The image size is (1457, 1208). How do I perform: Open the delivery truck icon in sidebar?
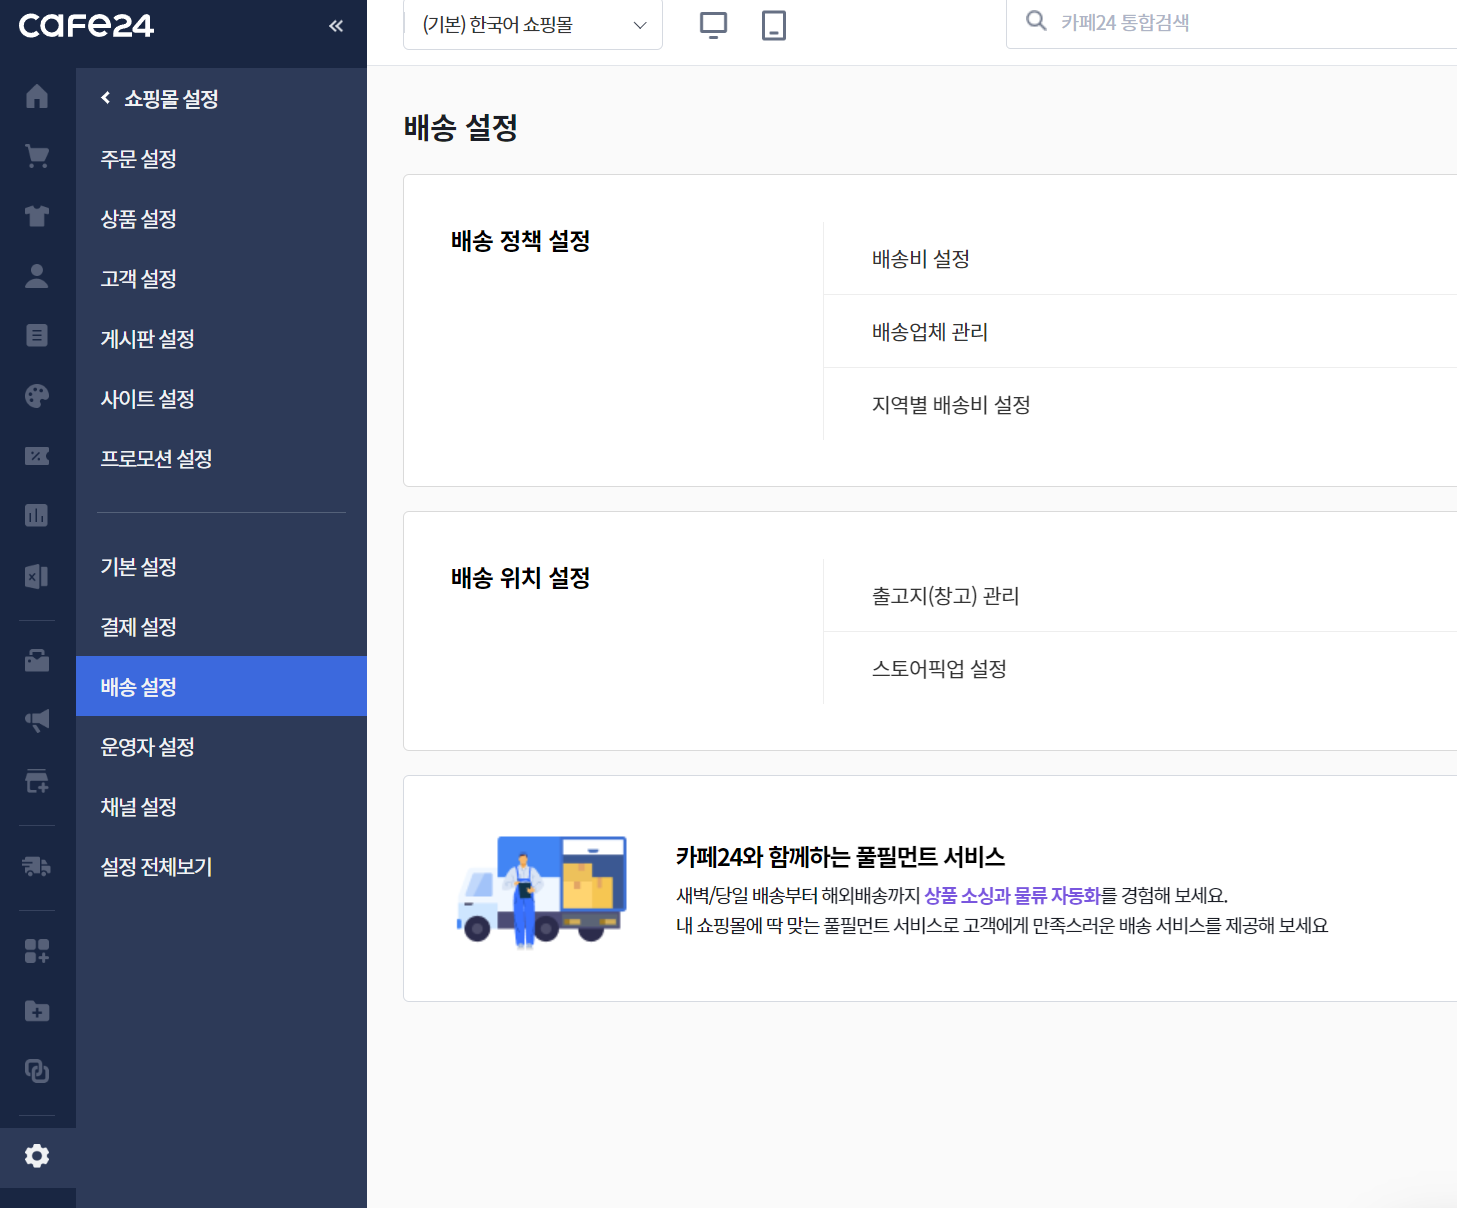tap(37, 866)
